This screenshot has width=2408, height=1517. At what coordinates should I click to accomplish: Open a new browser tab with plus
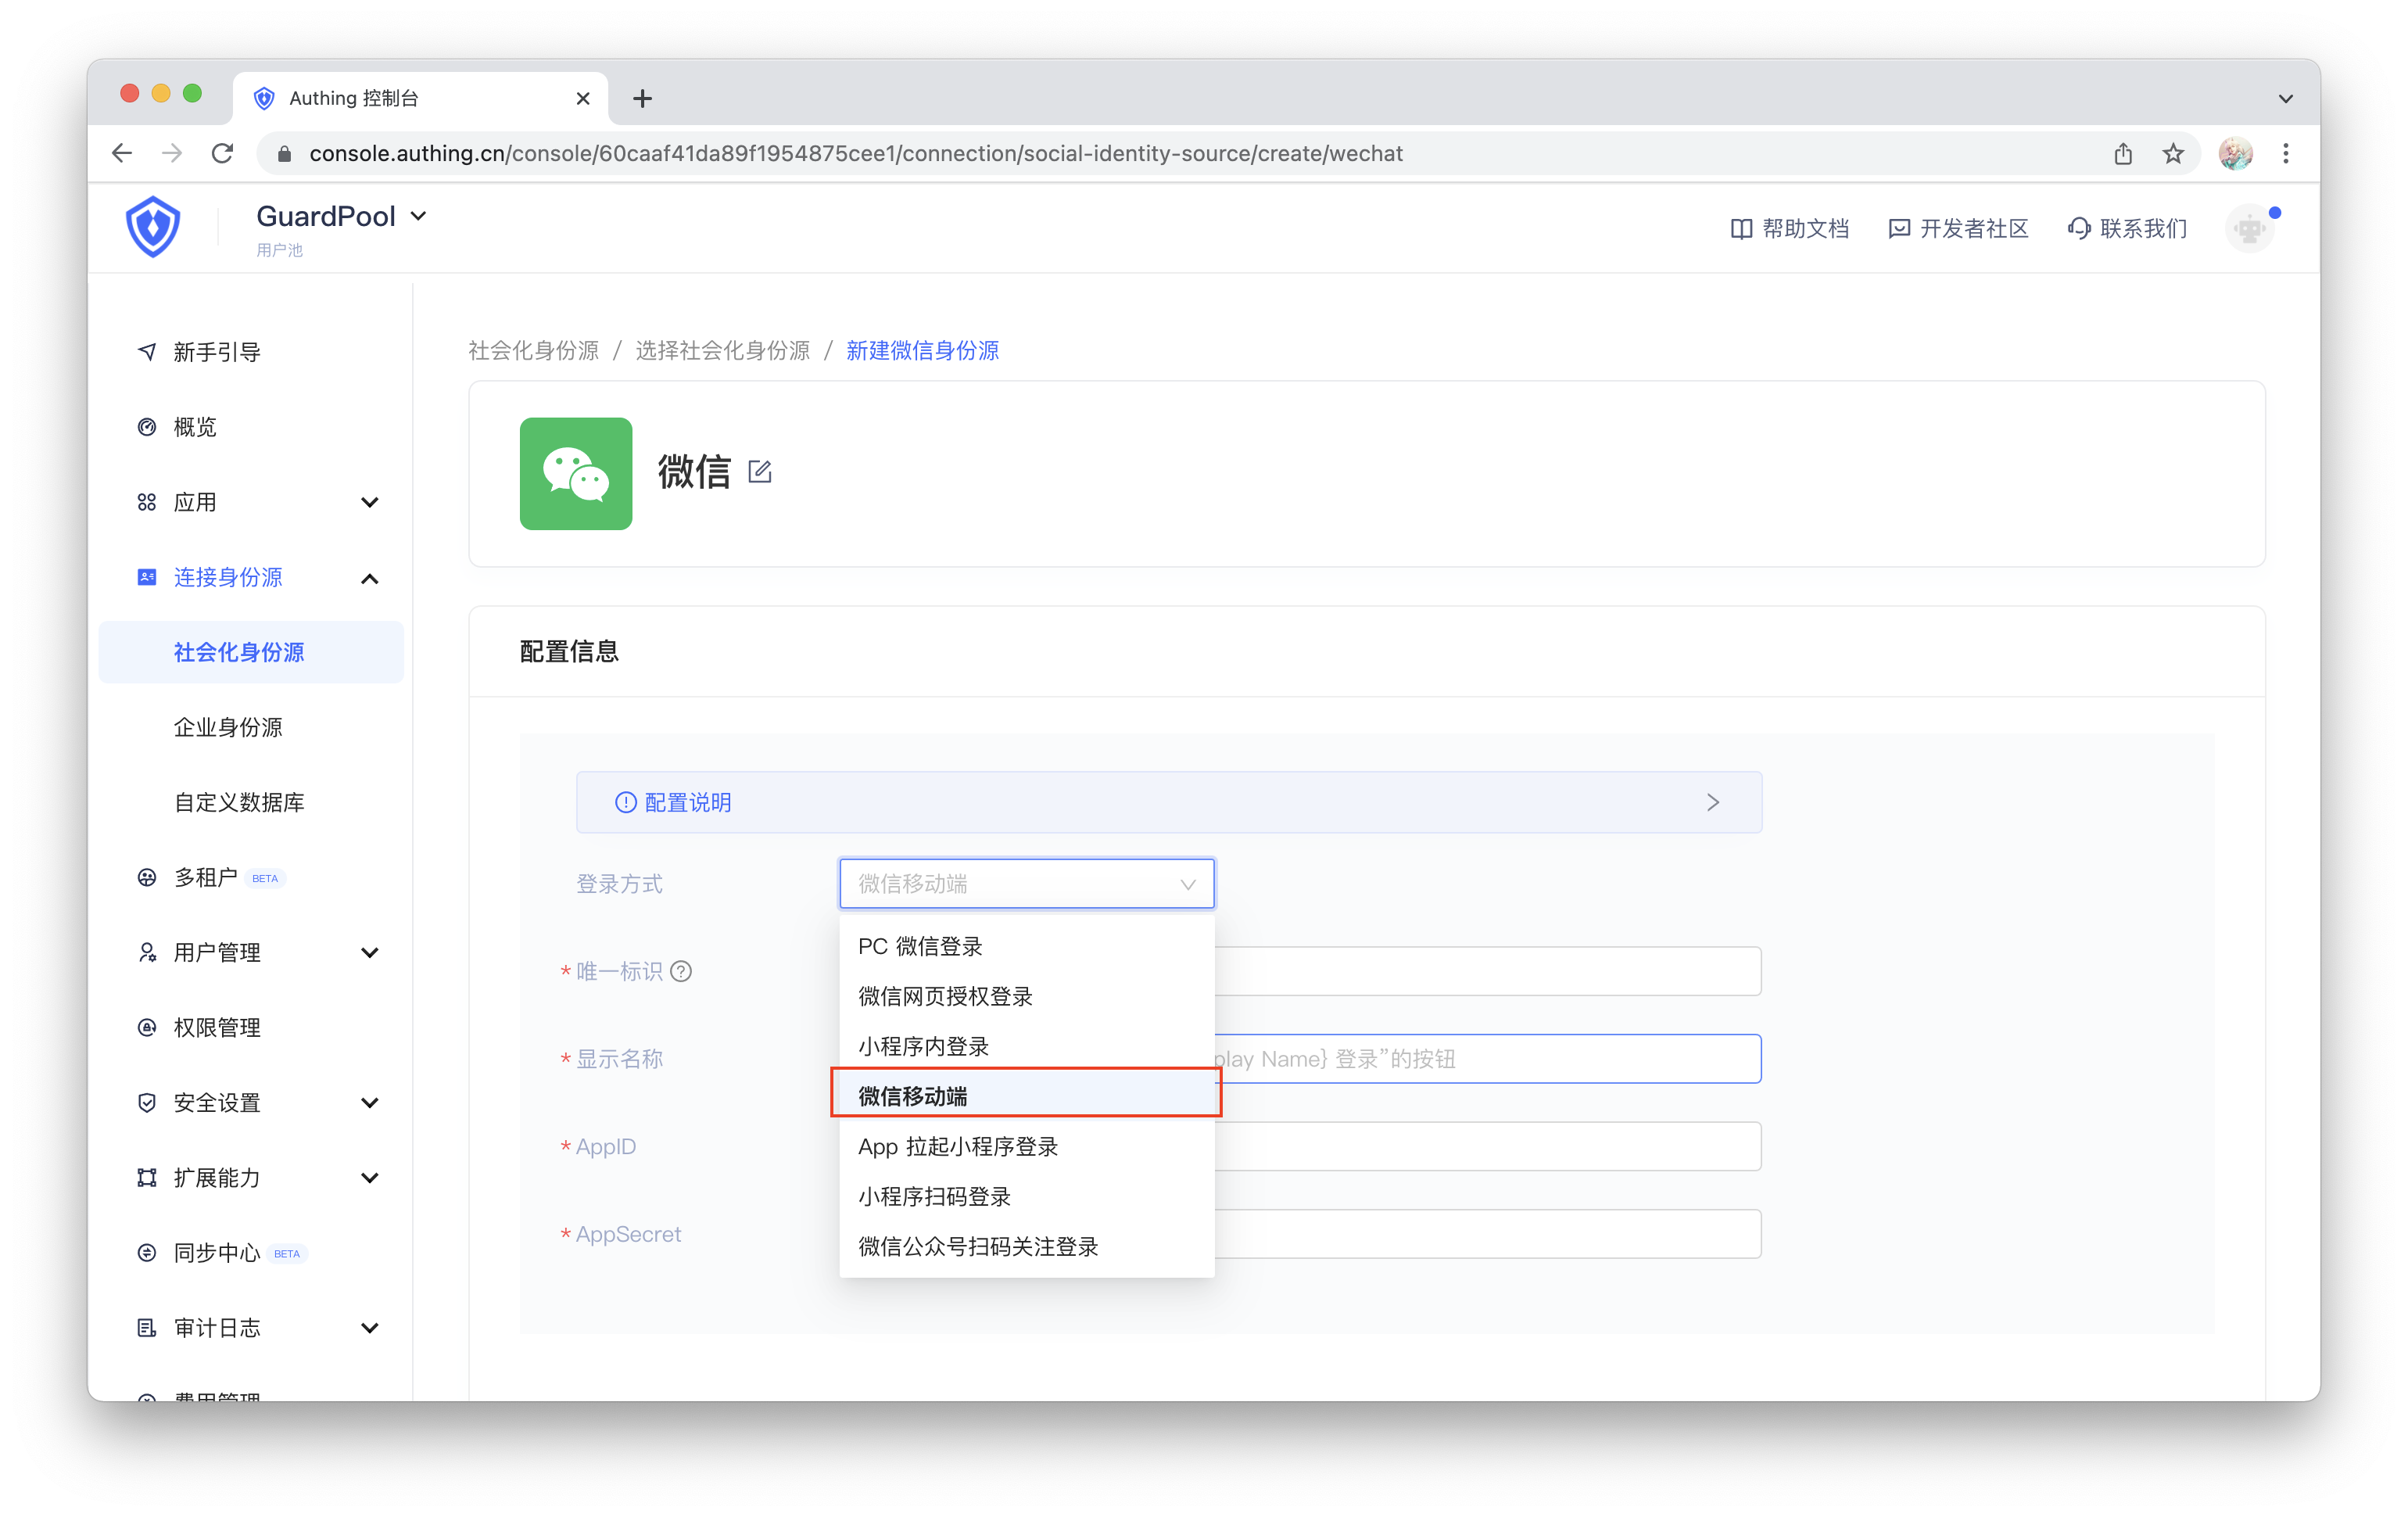[643, 98]
